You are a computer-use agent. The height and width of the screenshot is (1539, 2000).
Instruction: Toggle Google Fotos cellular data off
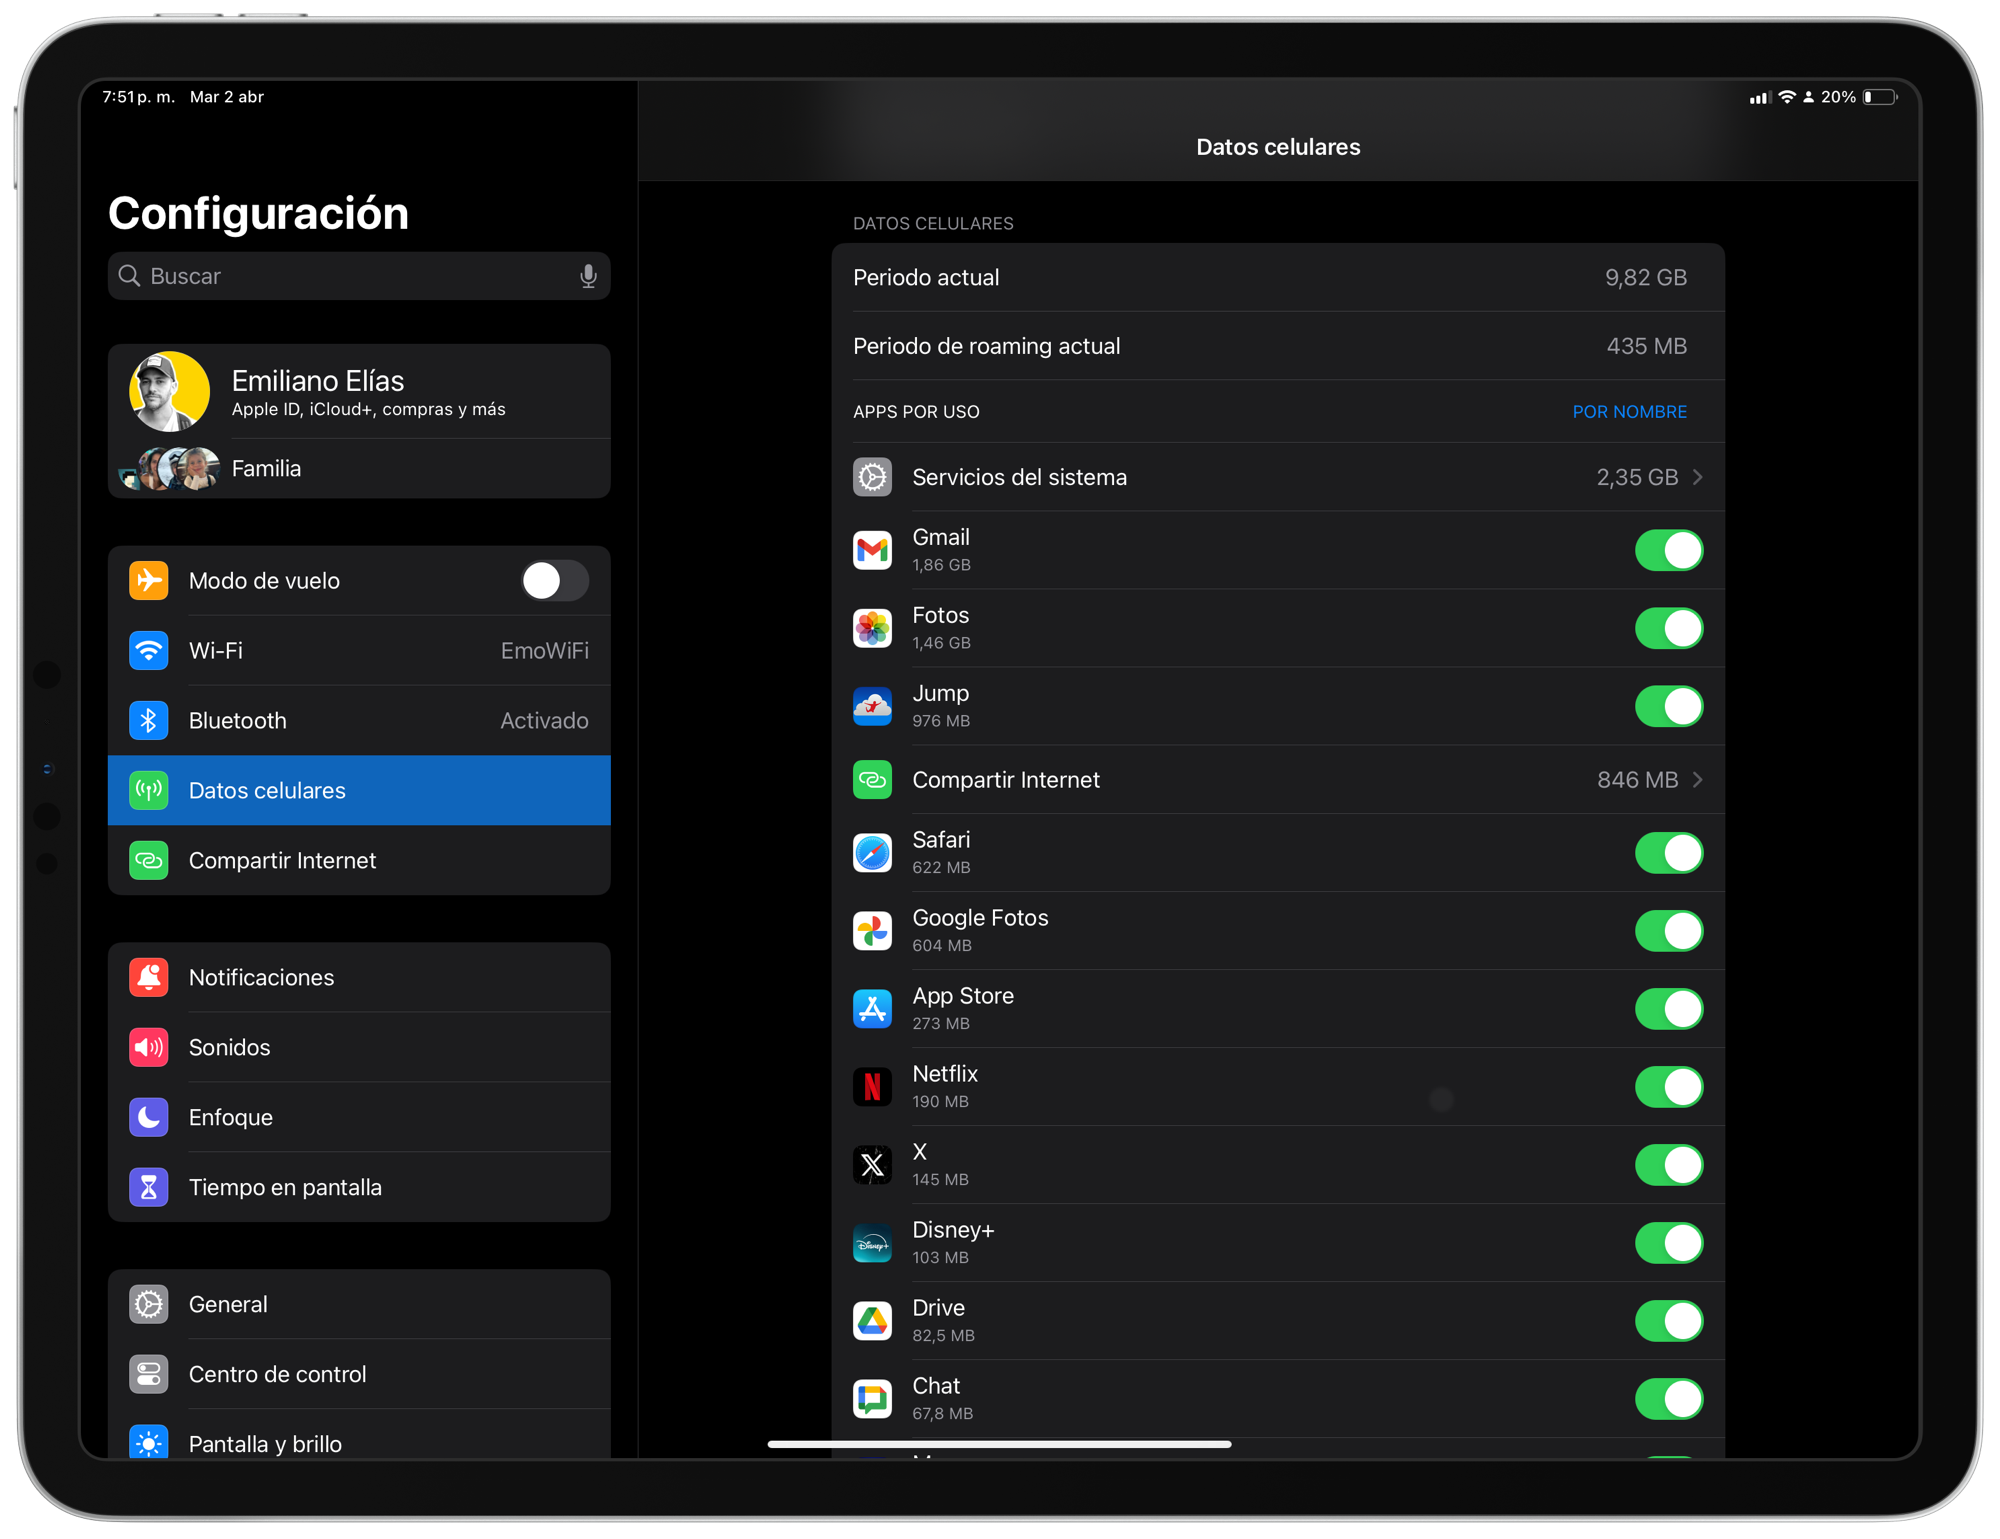click(x=1669, y=931)
